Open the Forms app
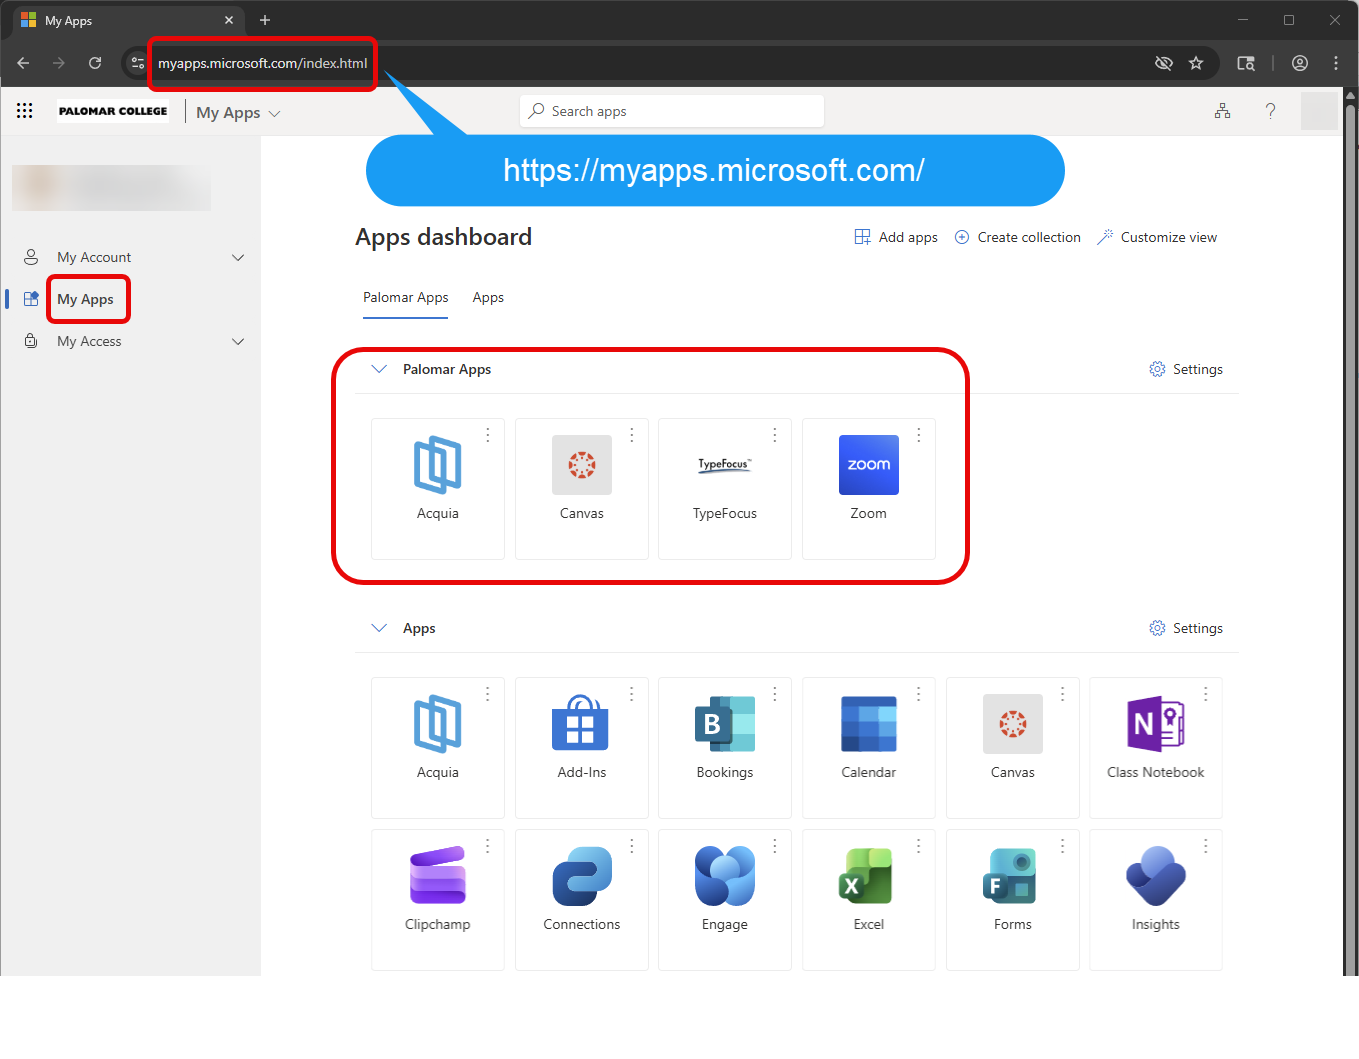The height and width of the screenshot is (1059, 1359). (1012, 889)
